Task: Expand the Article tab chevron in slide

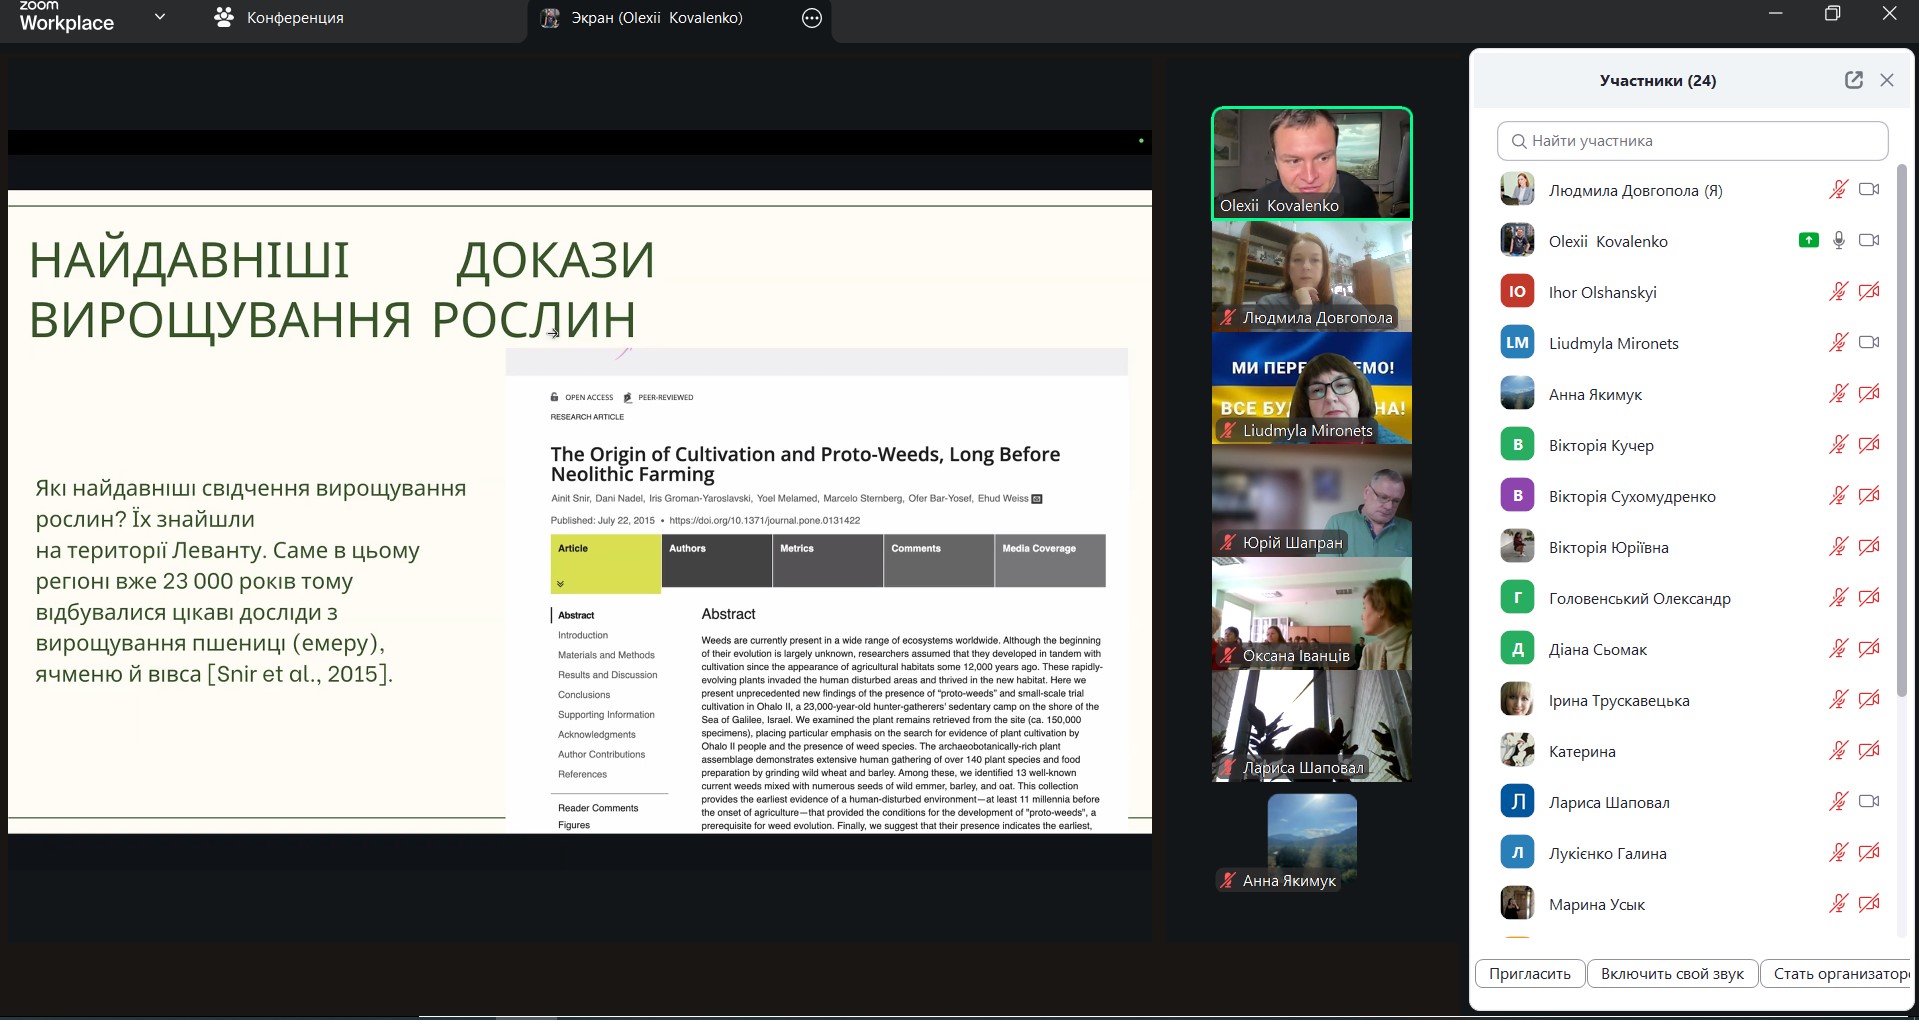Action: [560, 583]
